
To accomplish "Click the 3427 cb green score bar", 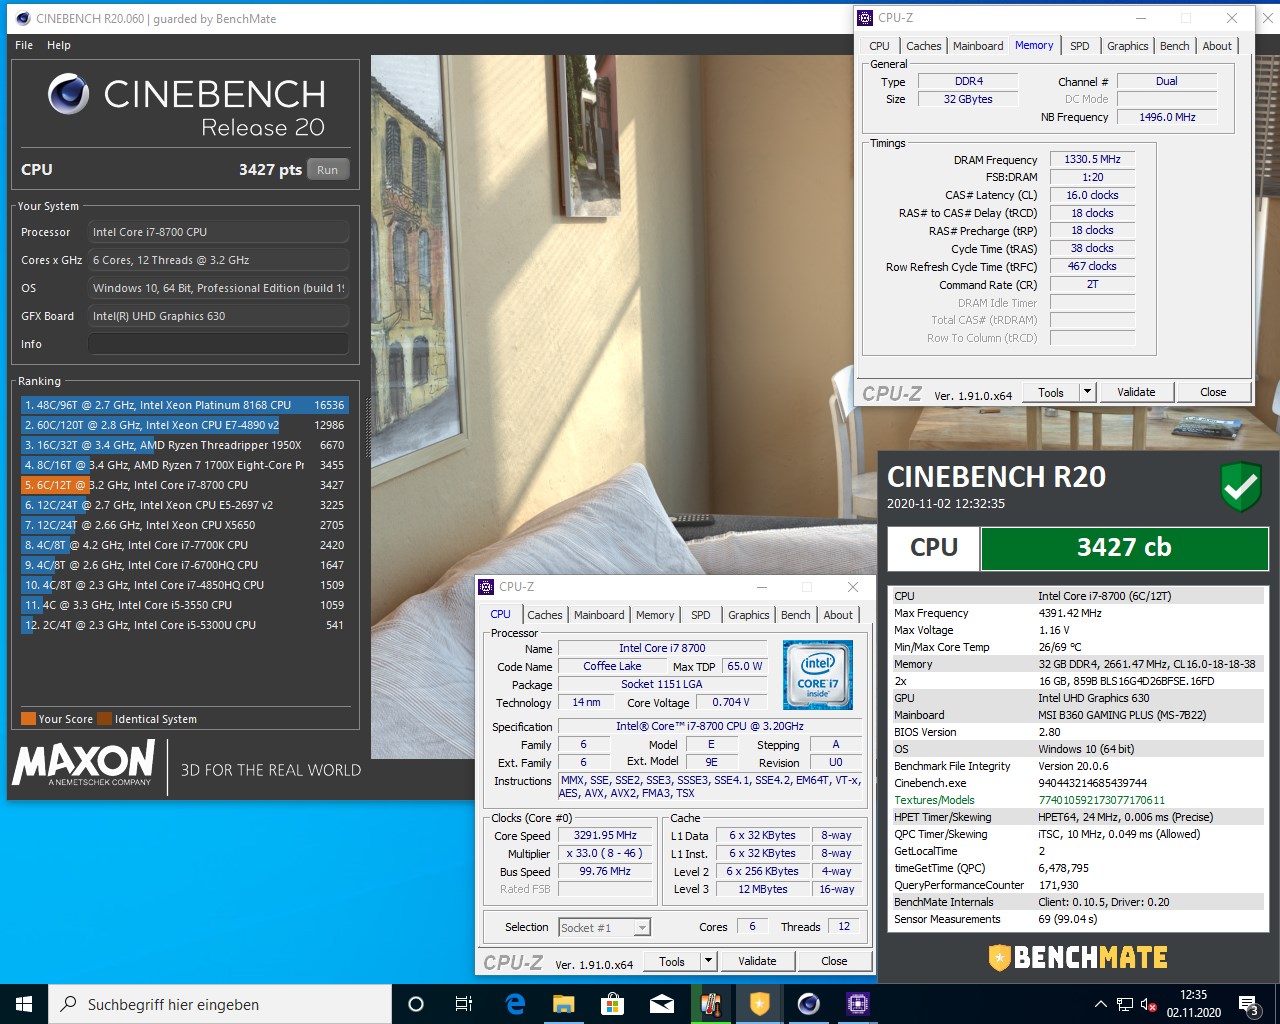I will pyautogui.click(x=1124, y=548).
